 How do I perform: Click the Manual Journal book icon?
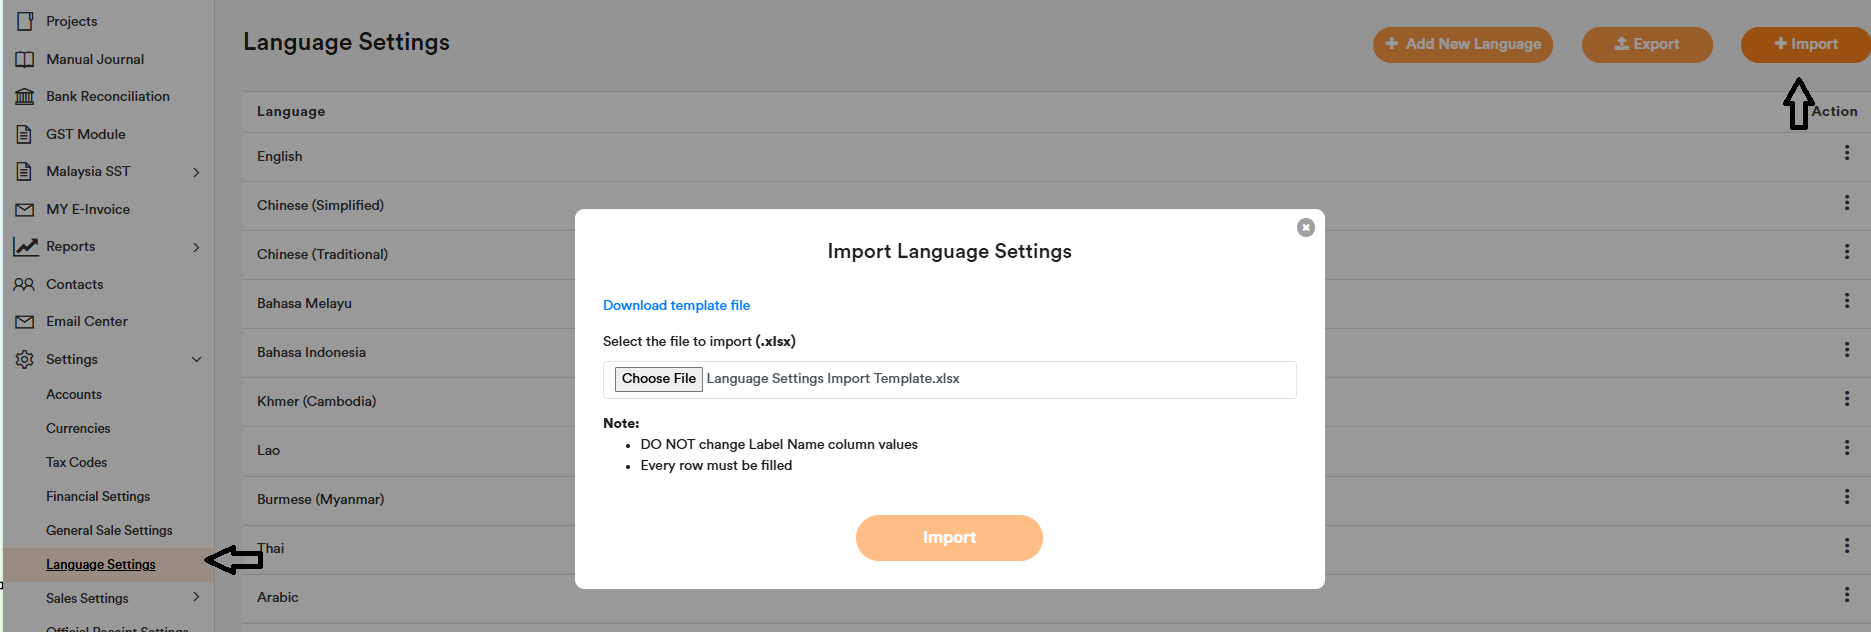[x=25, y=59]
